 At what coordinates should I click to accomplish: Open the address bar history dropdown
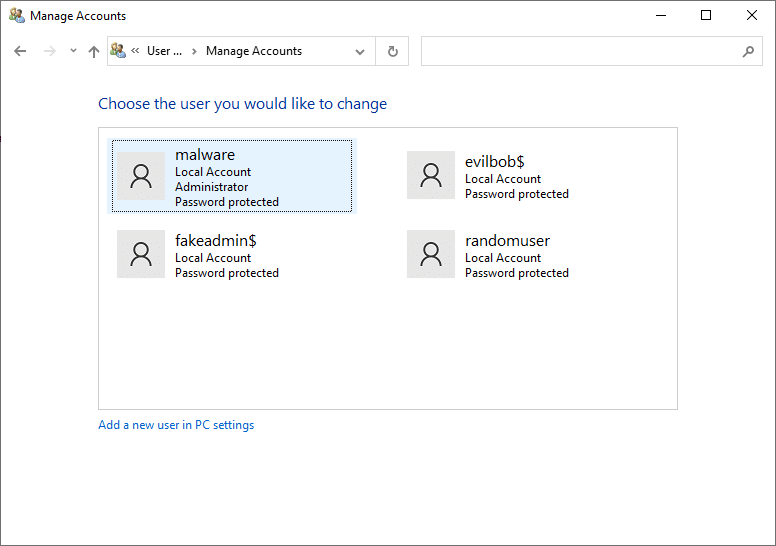click(x=360, y=51)
